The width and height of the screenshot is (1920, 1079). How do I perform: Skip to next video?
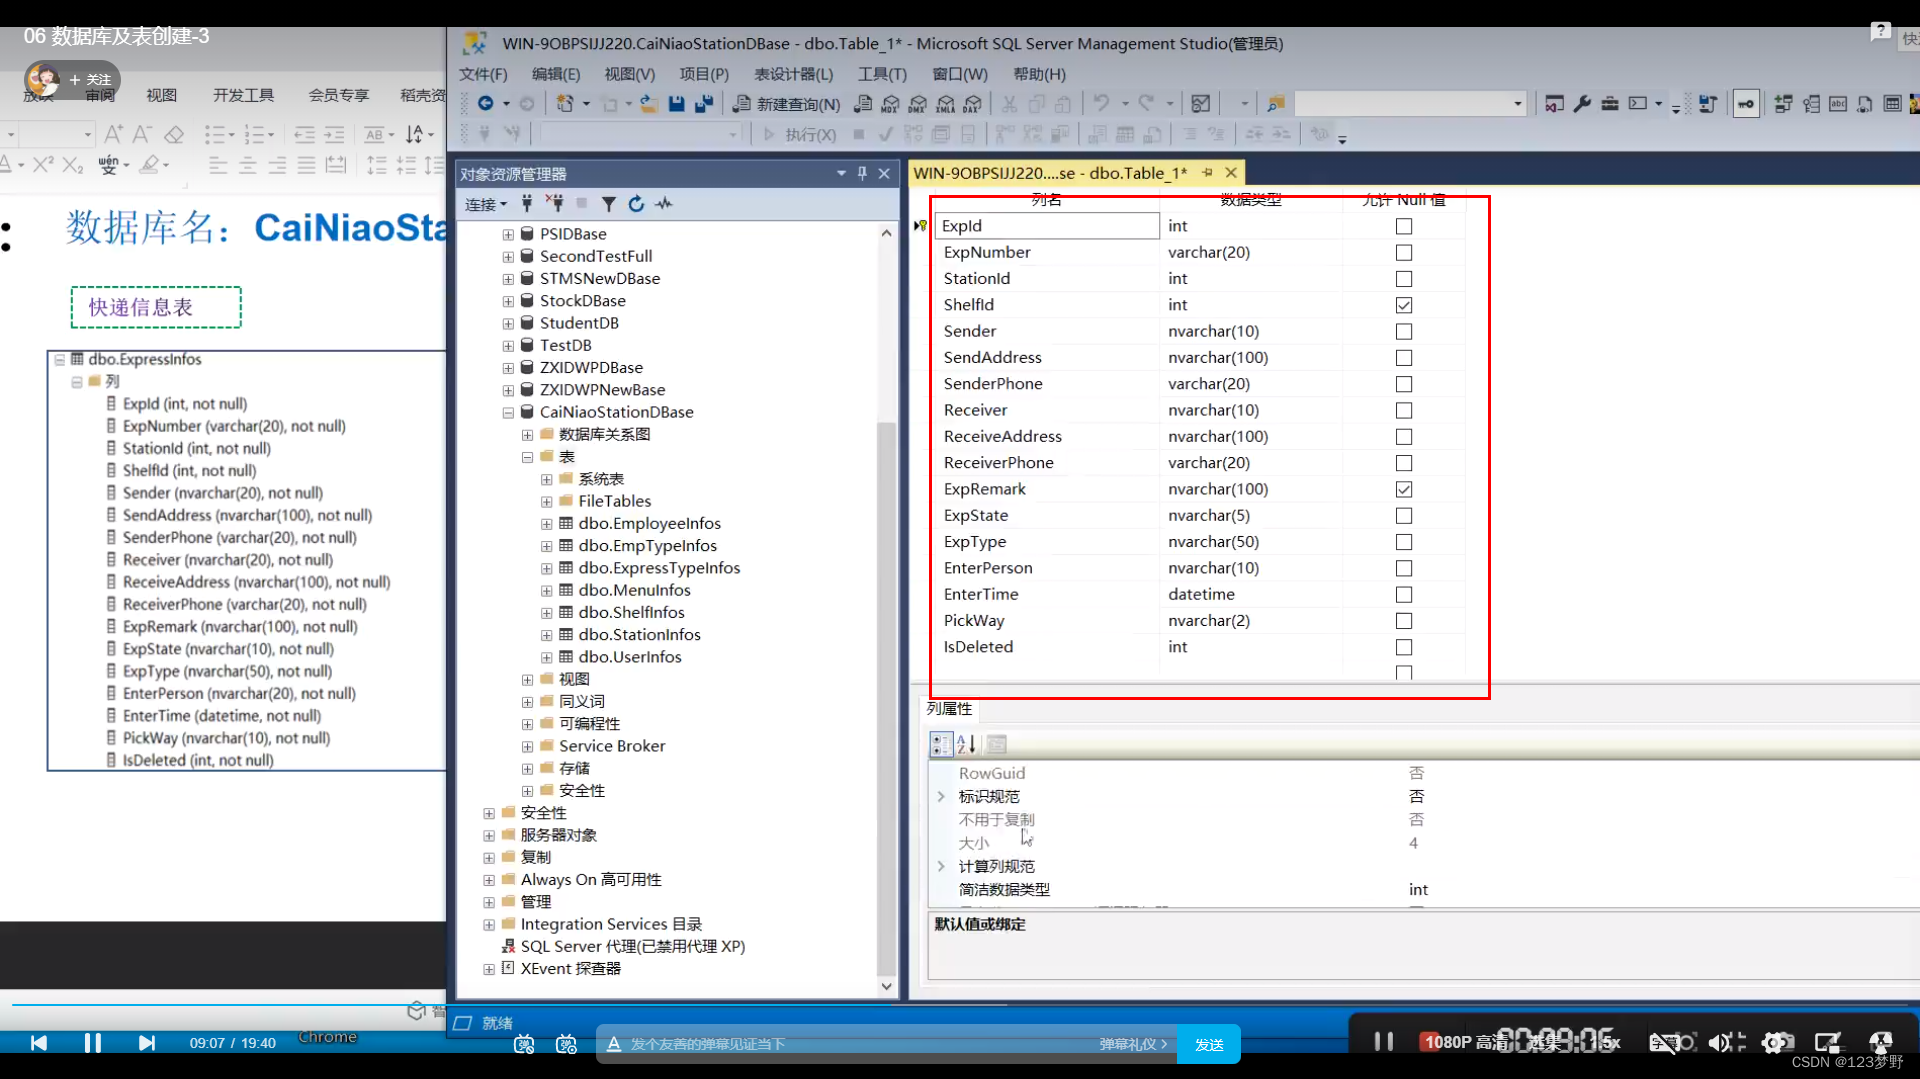click(x=147, y=1043)
